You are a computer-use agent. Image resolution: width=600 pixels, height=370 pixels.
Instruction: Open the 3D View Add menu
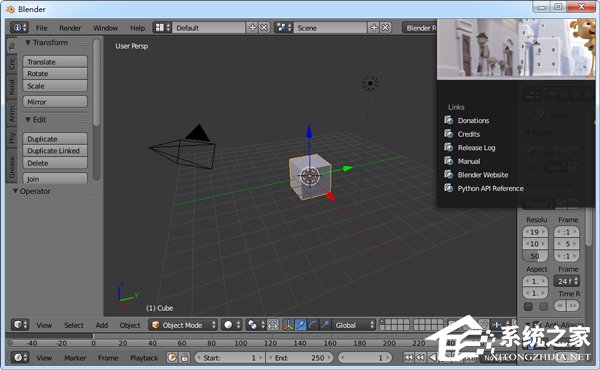(x=101, y=325)
